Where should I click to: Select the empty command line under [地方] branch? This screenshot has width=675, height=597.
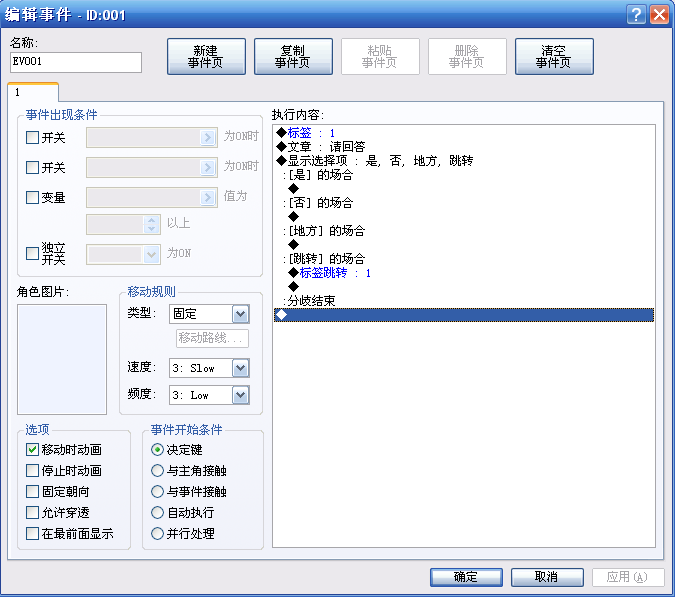click(x=464, y=244)
